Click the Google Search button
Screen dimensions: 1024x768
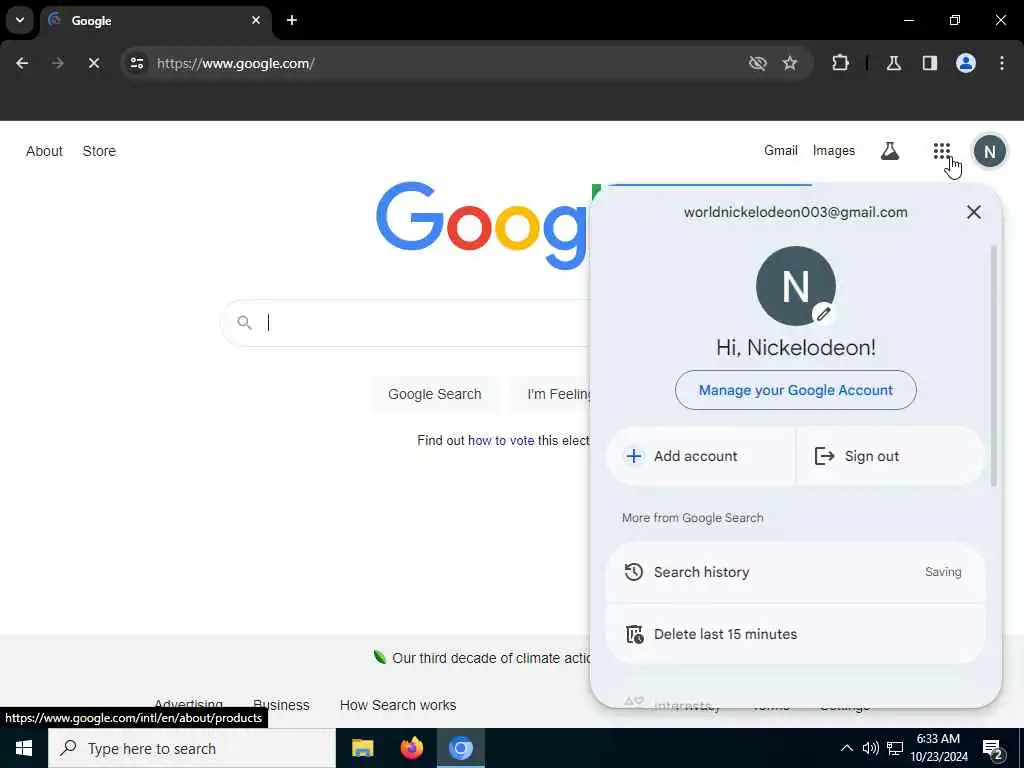(434, 394)
